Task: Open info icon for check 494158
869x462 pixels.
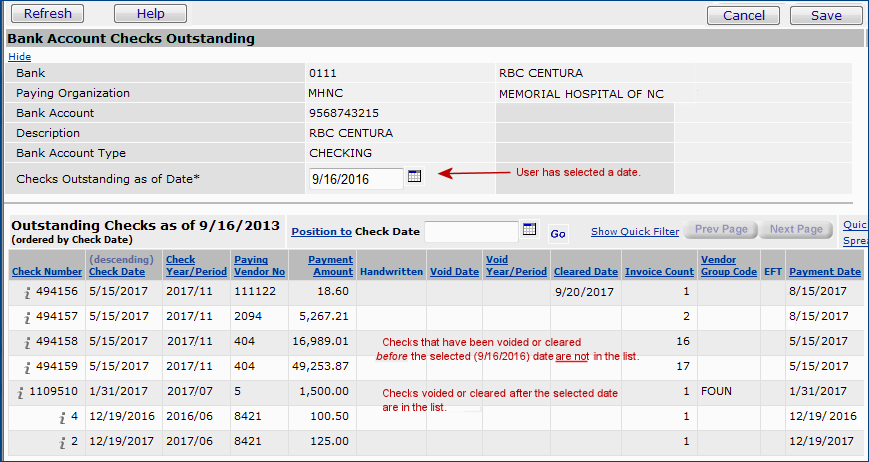Action: point(29,343)
